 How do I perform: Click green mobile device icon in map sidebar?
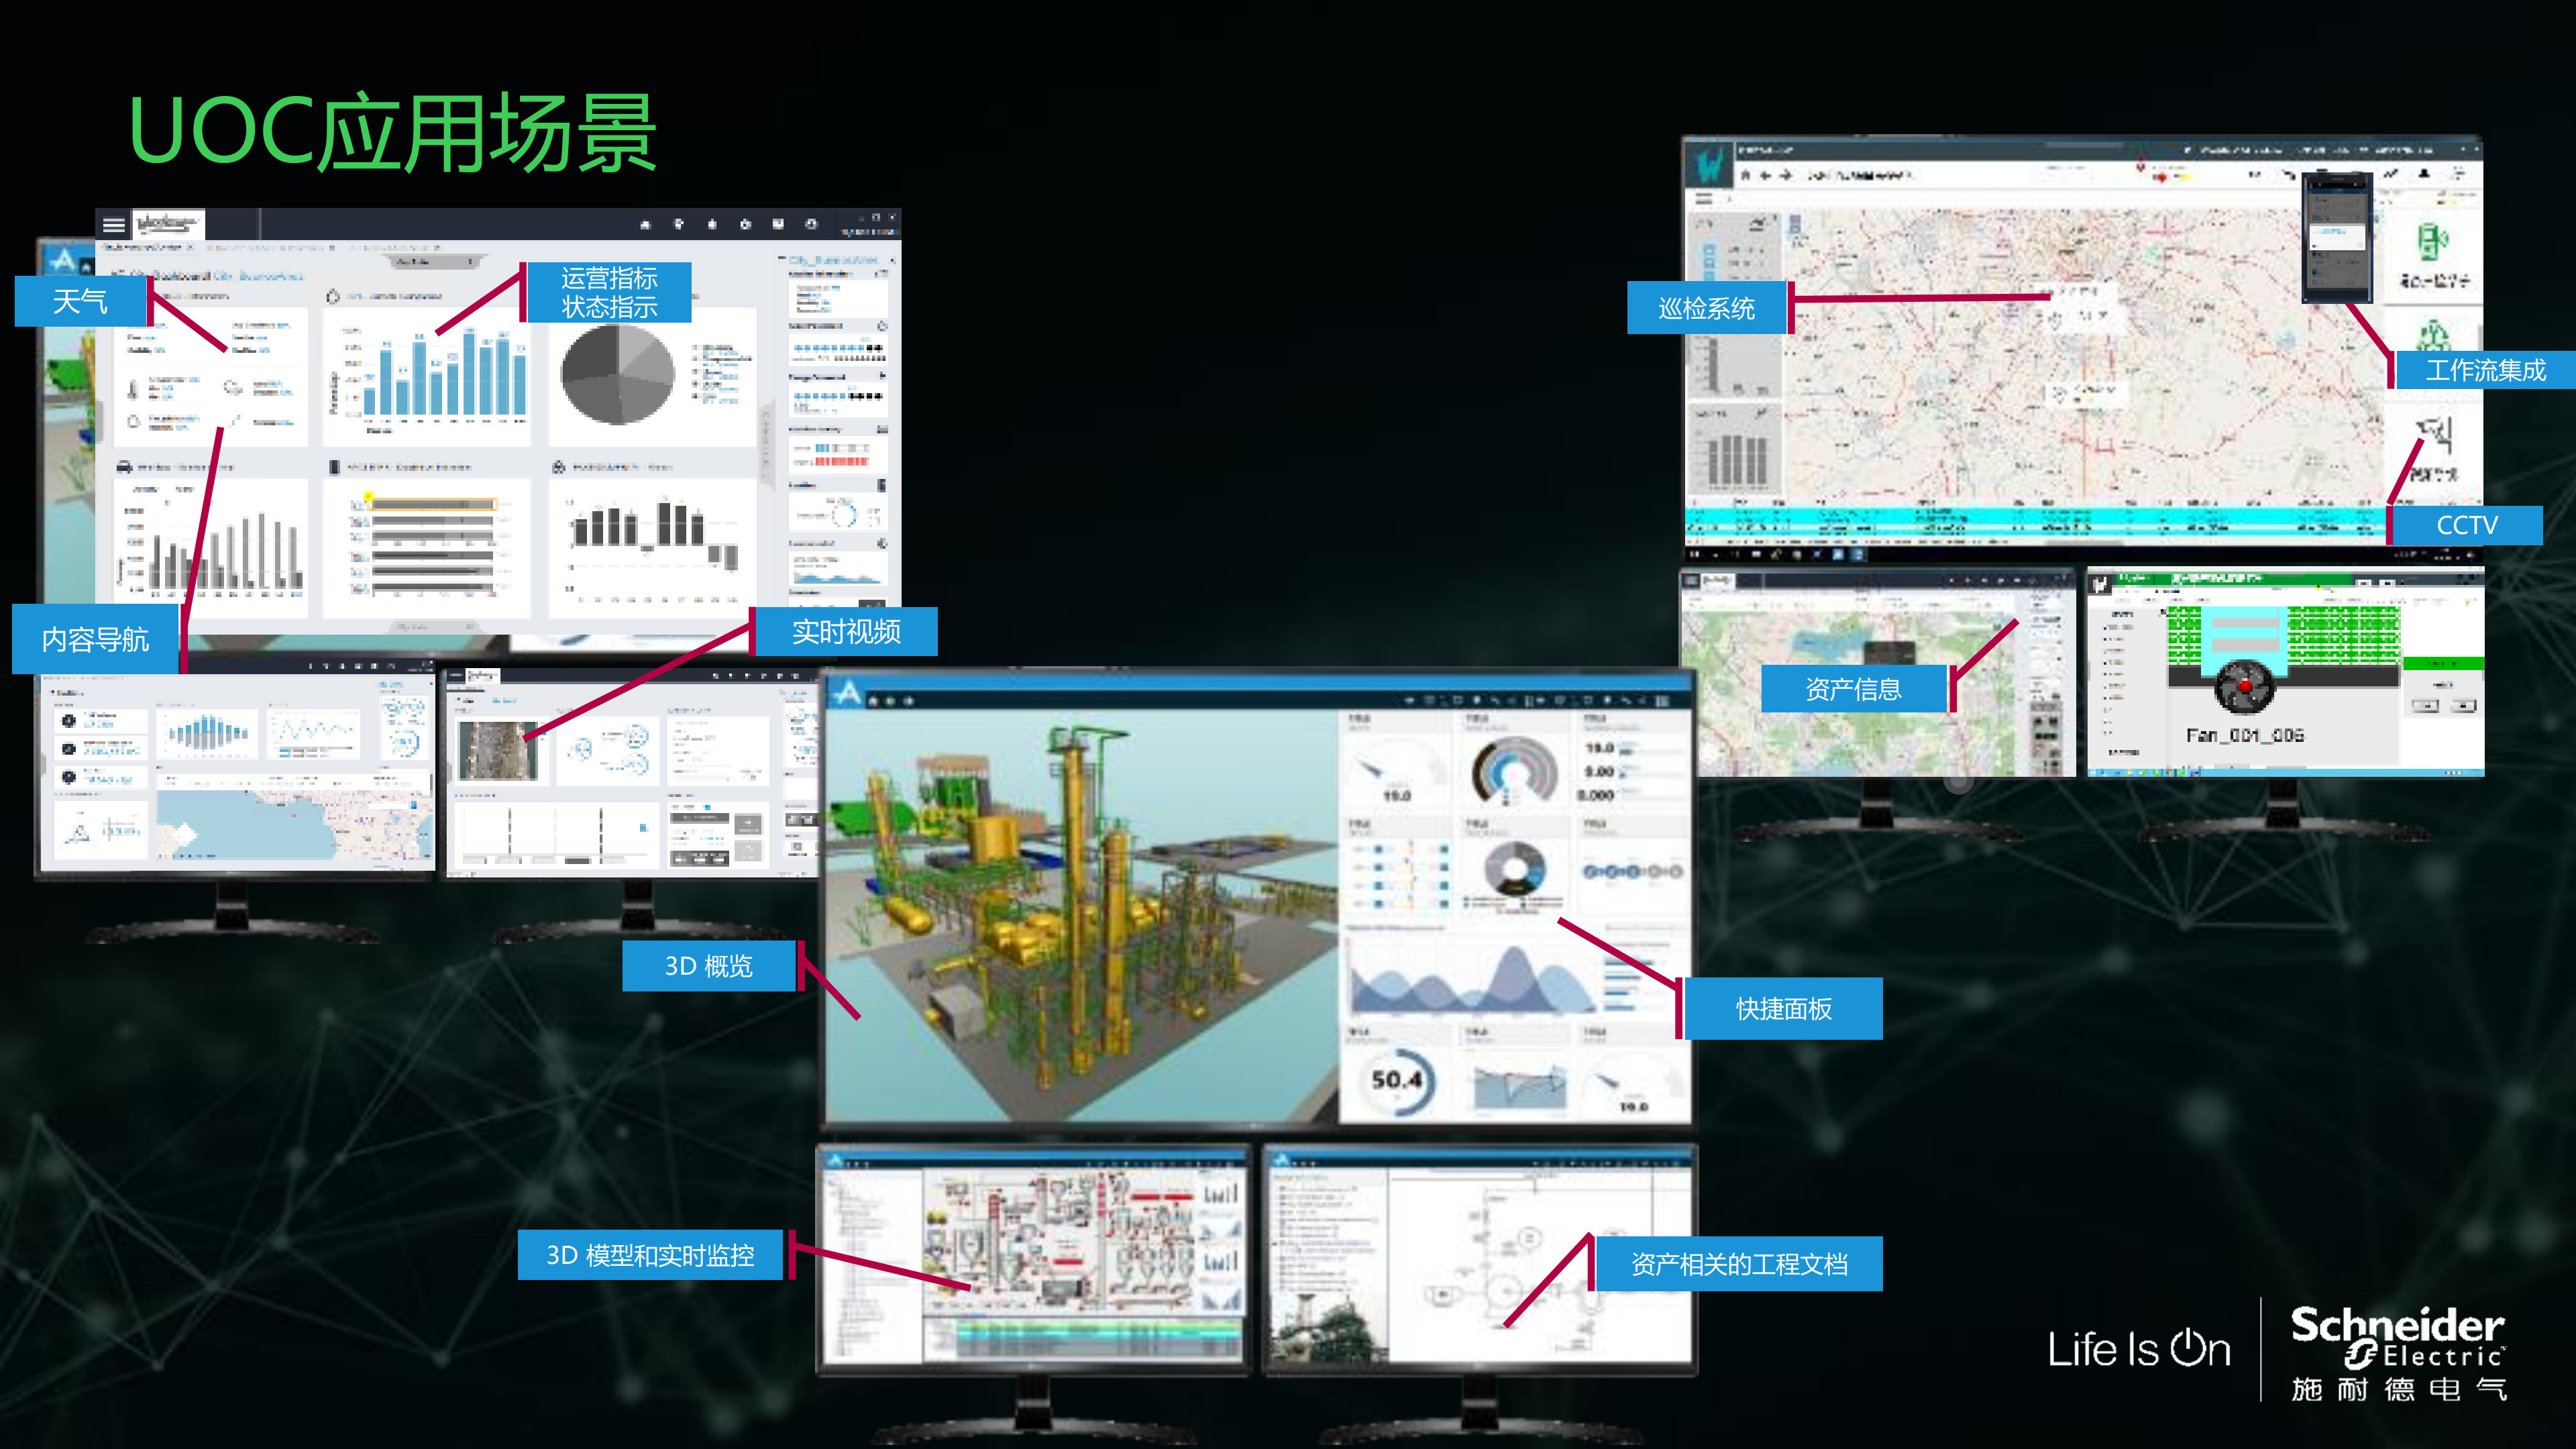[x=2433, y=243]
